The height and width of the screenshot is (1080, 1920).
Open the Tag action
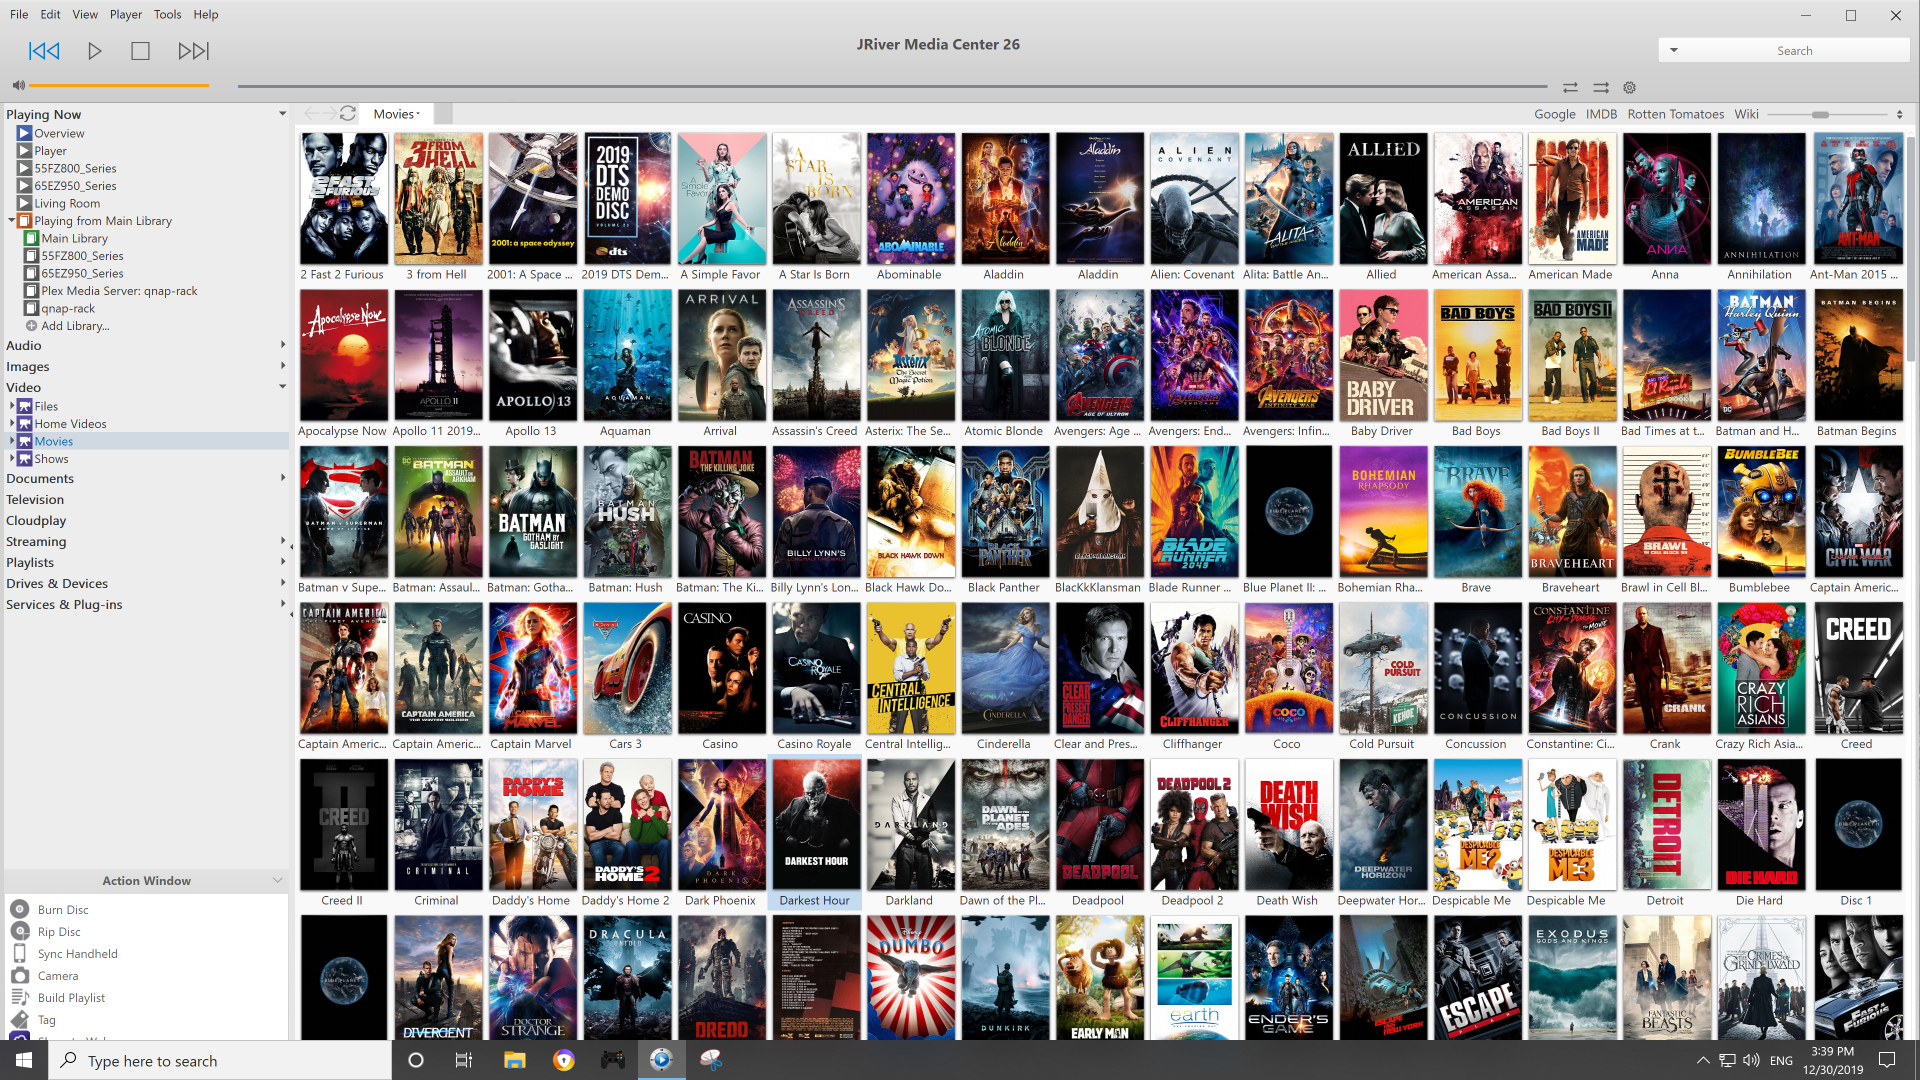point(46,1020)
